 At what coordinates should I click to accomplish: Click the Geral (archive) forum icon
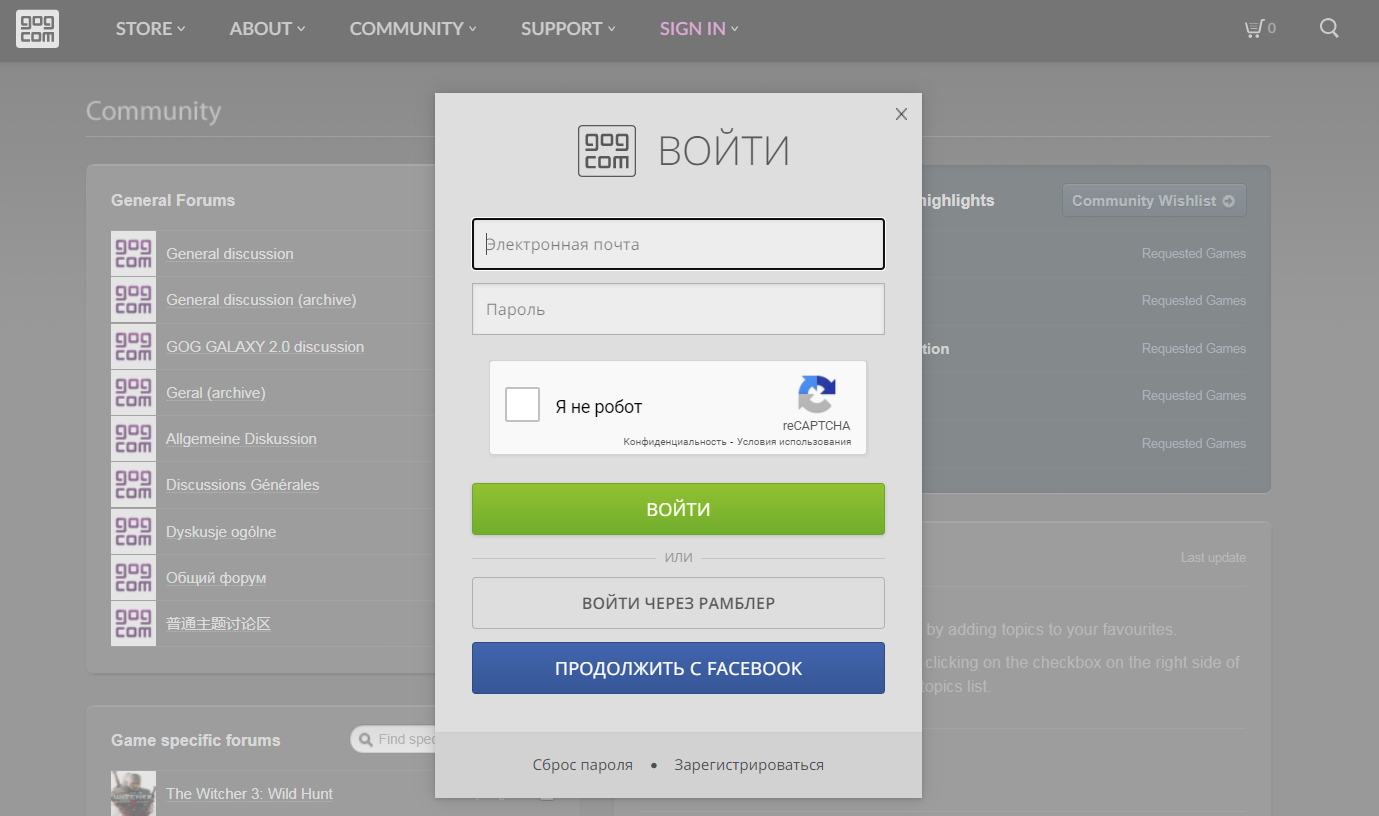pos(133,393)
